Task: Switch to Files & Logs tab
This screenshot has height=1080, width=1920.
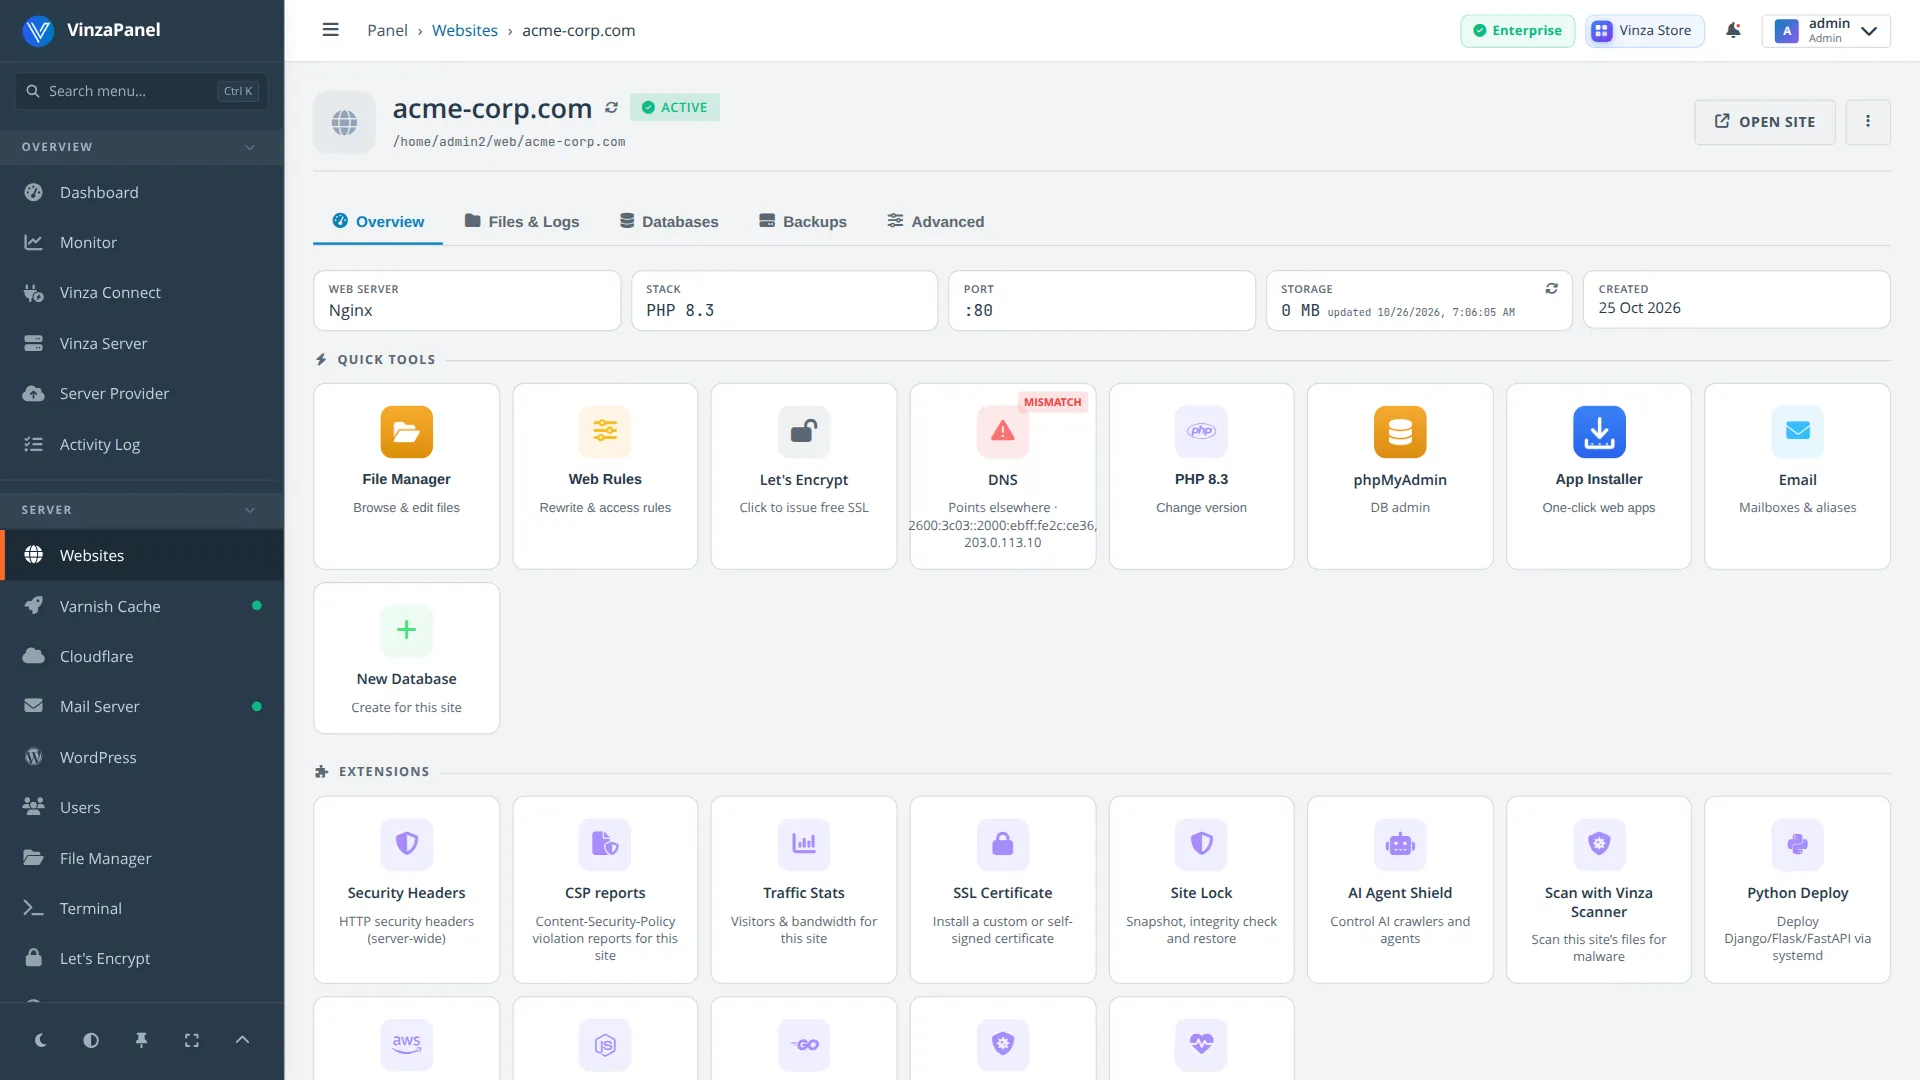Action: (x=522, y=221)
